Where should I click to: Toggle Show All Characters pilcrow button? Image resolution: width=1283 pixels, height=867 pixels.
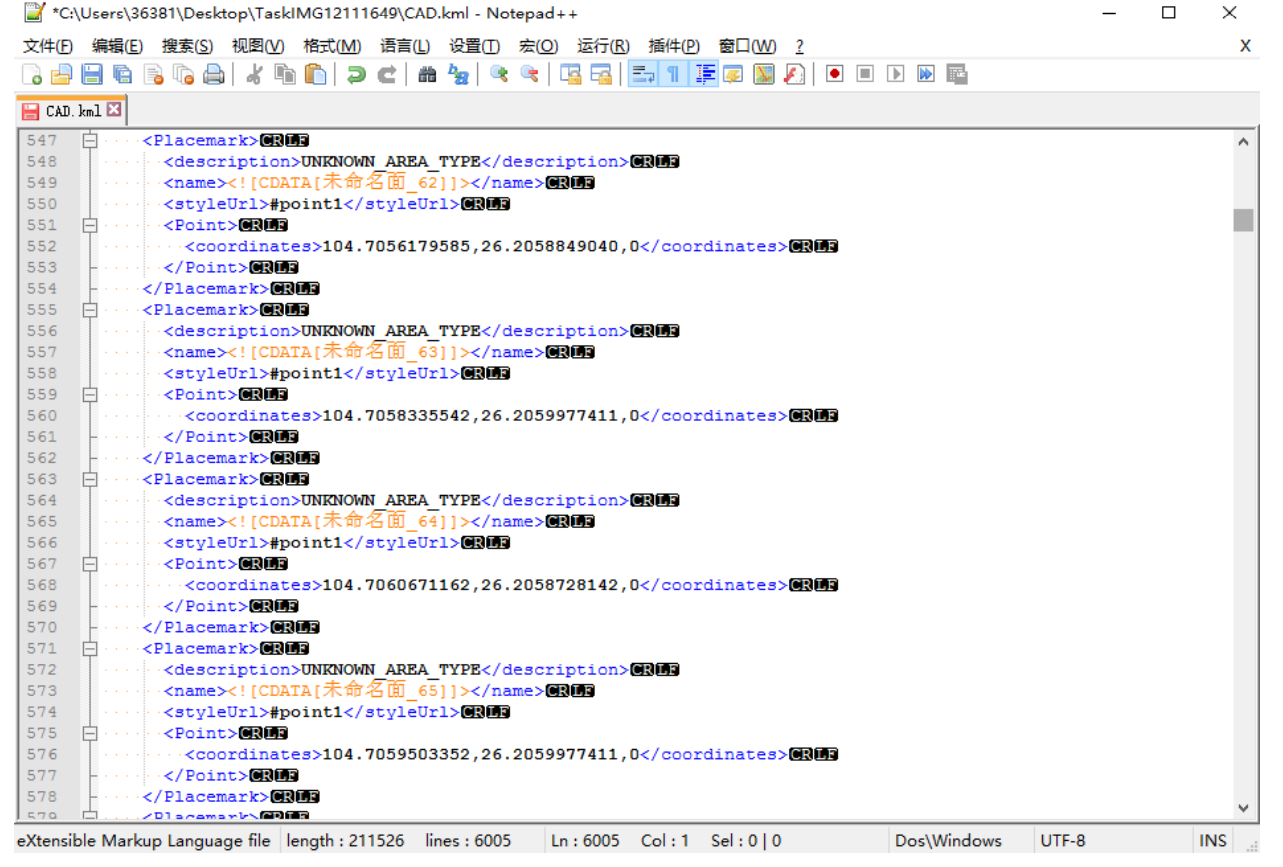coord(673,74)
